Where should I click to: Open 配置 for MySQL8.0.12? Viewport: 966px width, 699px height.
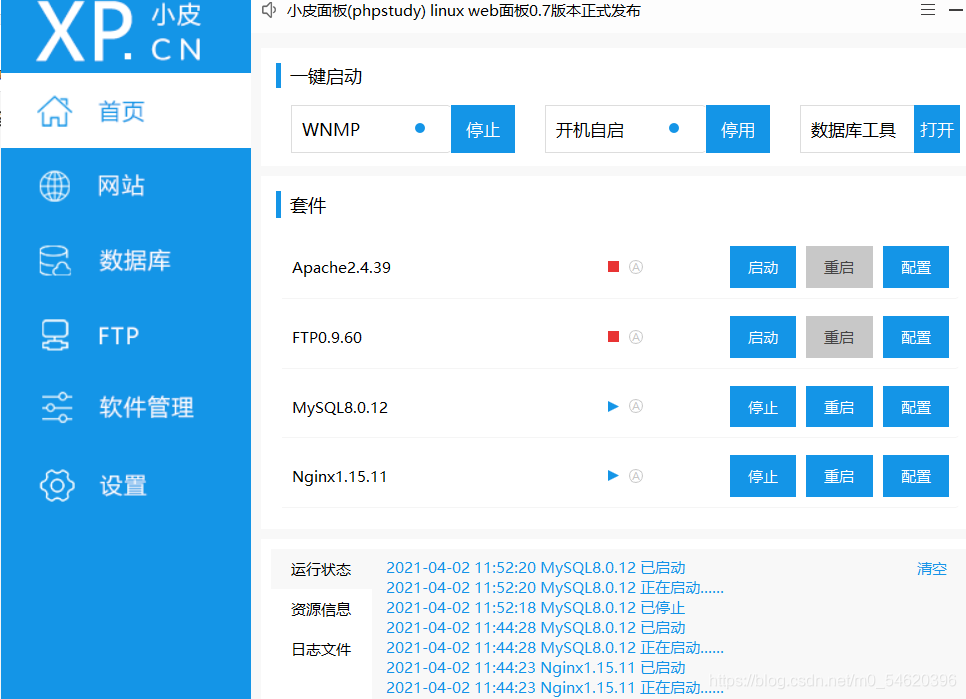pyautogui.click(x=915, y=406)
